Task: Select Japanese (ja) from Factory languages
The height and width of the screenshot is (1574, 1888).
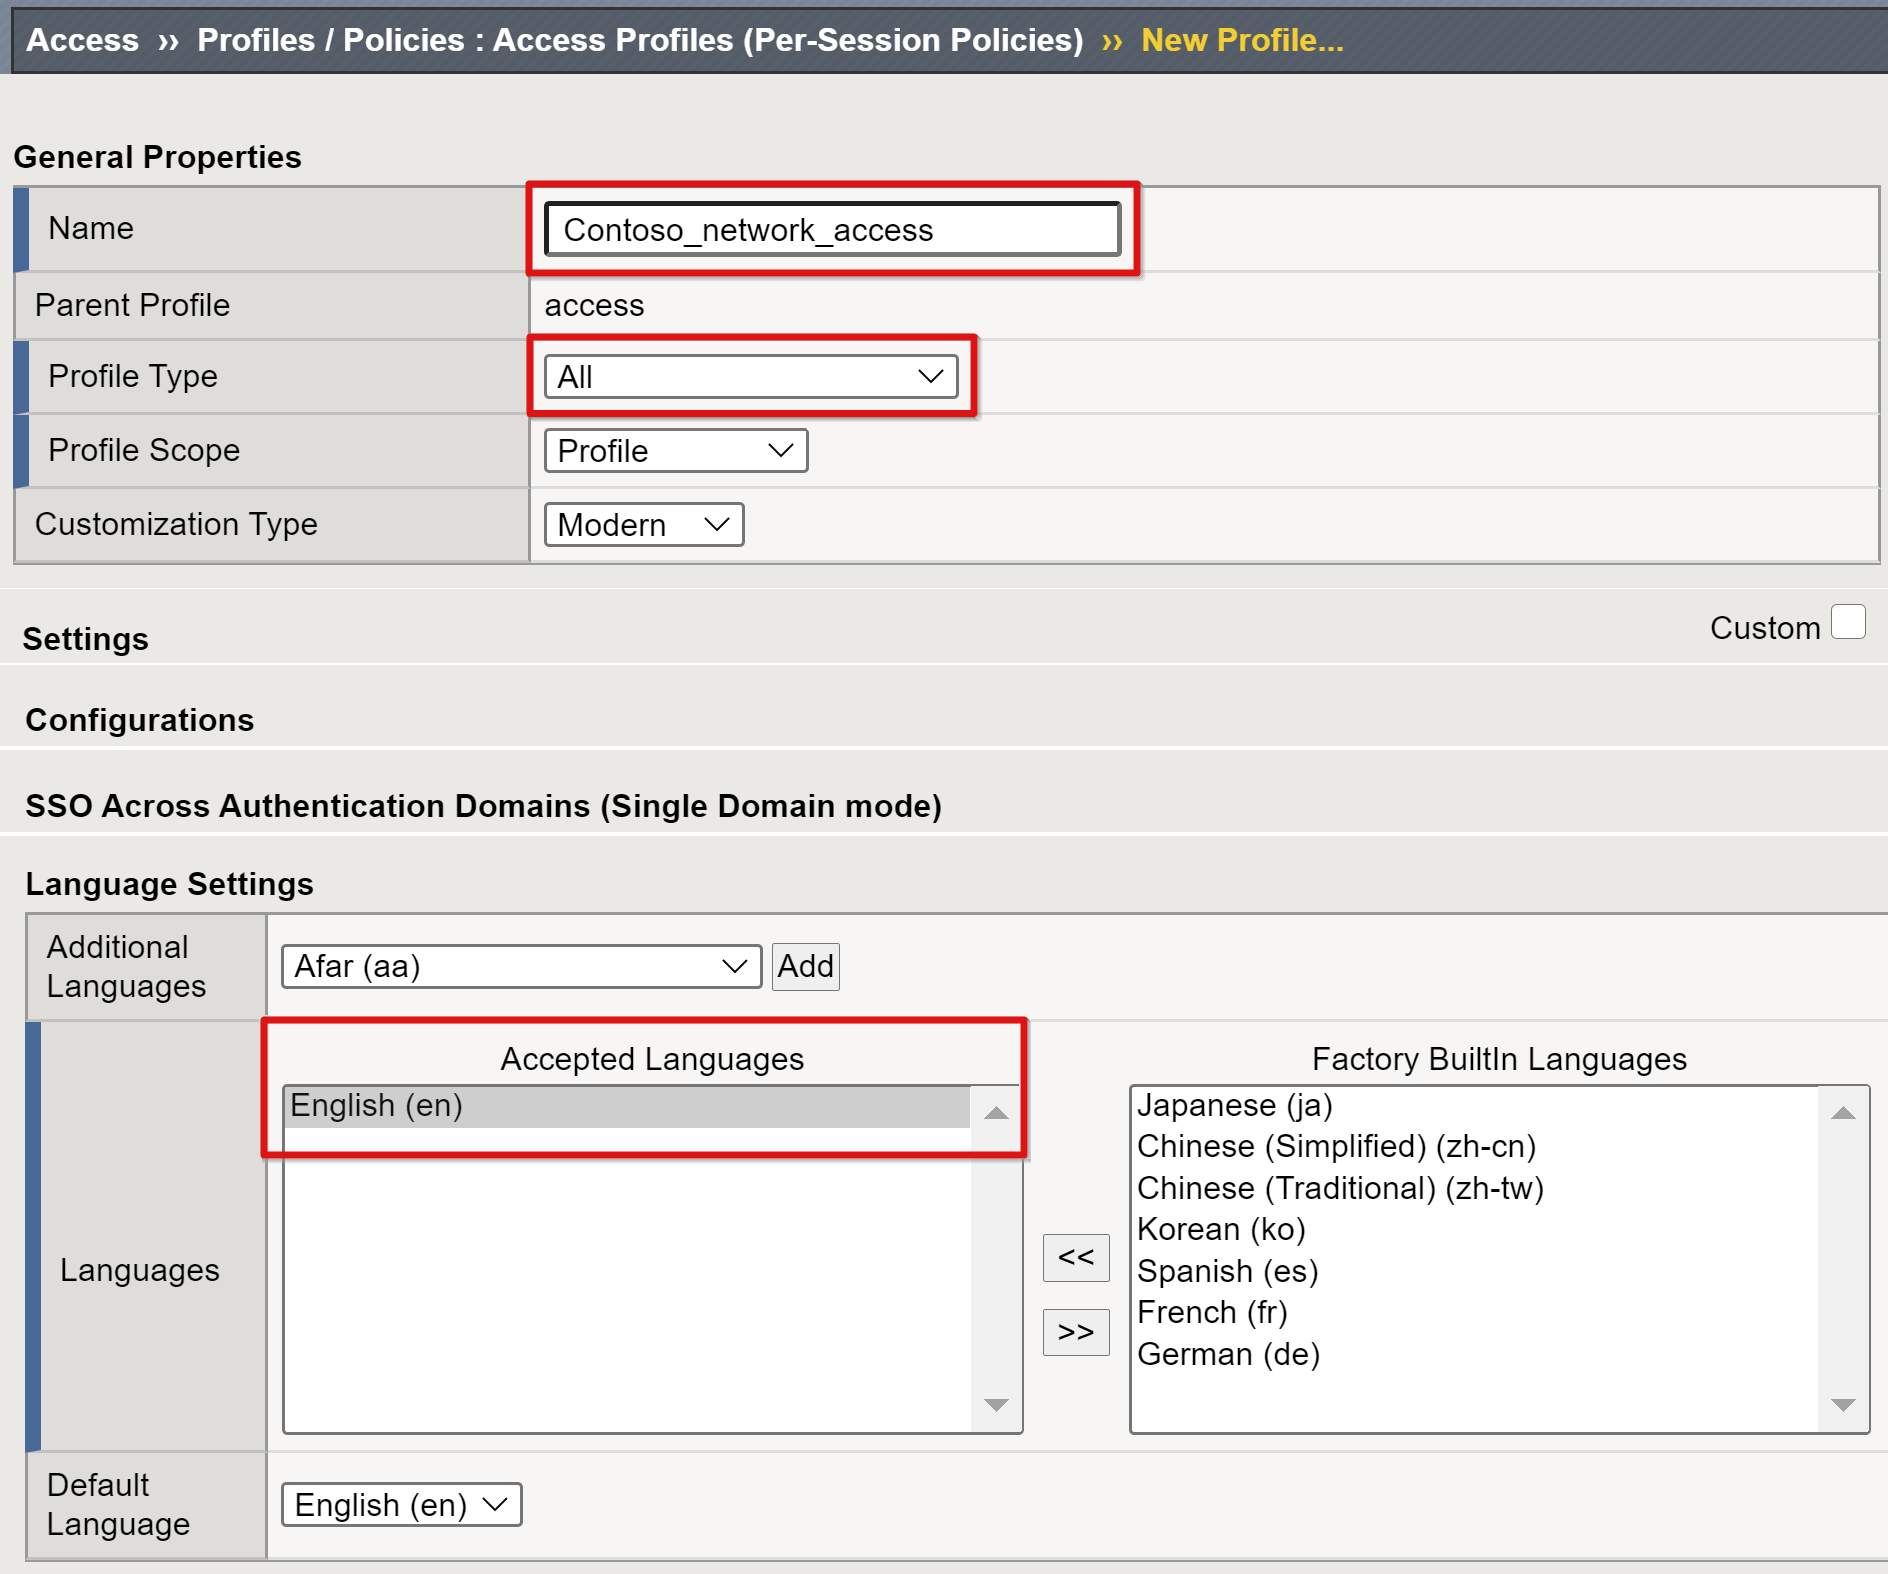Action: [1235, 1106]
